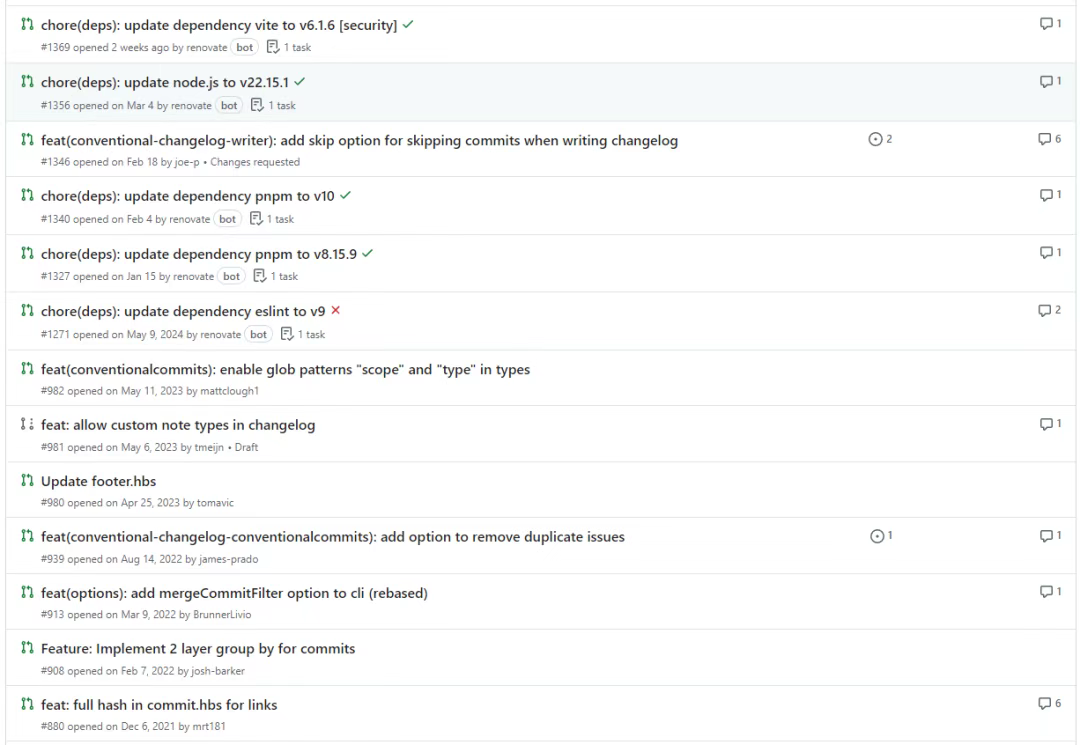Click the green check status for node.js v22.15.1
The width and height of the screenshot is (1080, 745).
pyautogui.click(x=300, y=81)
